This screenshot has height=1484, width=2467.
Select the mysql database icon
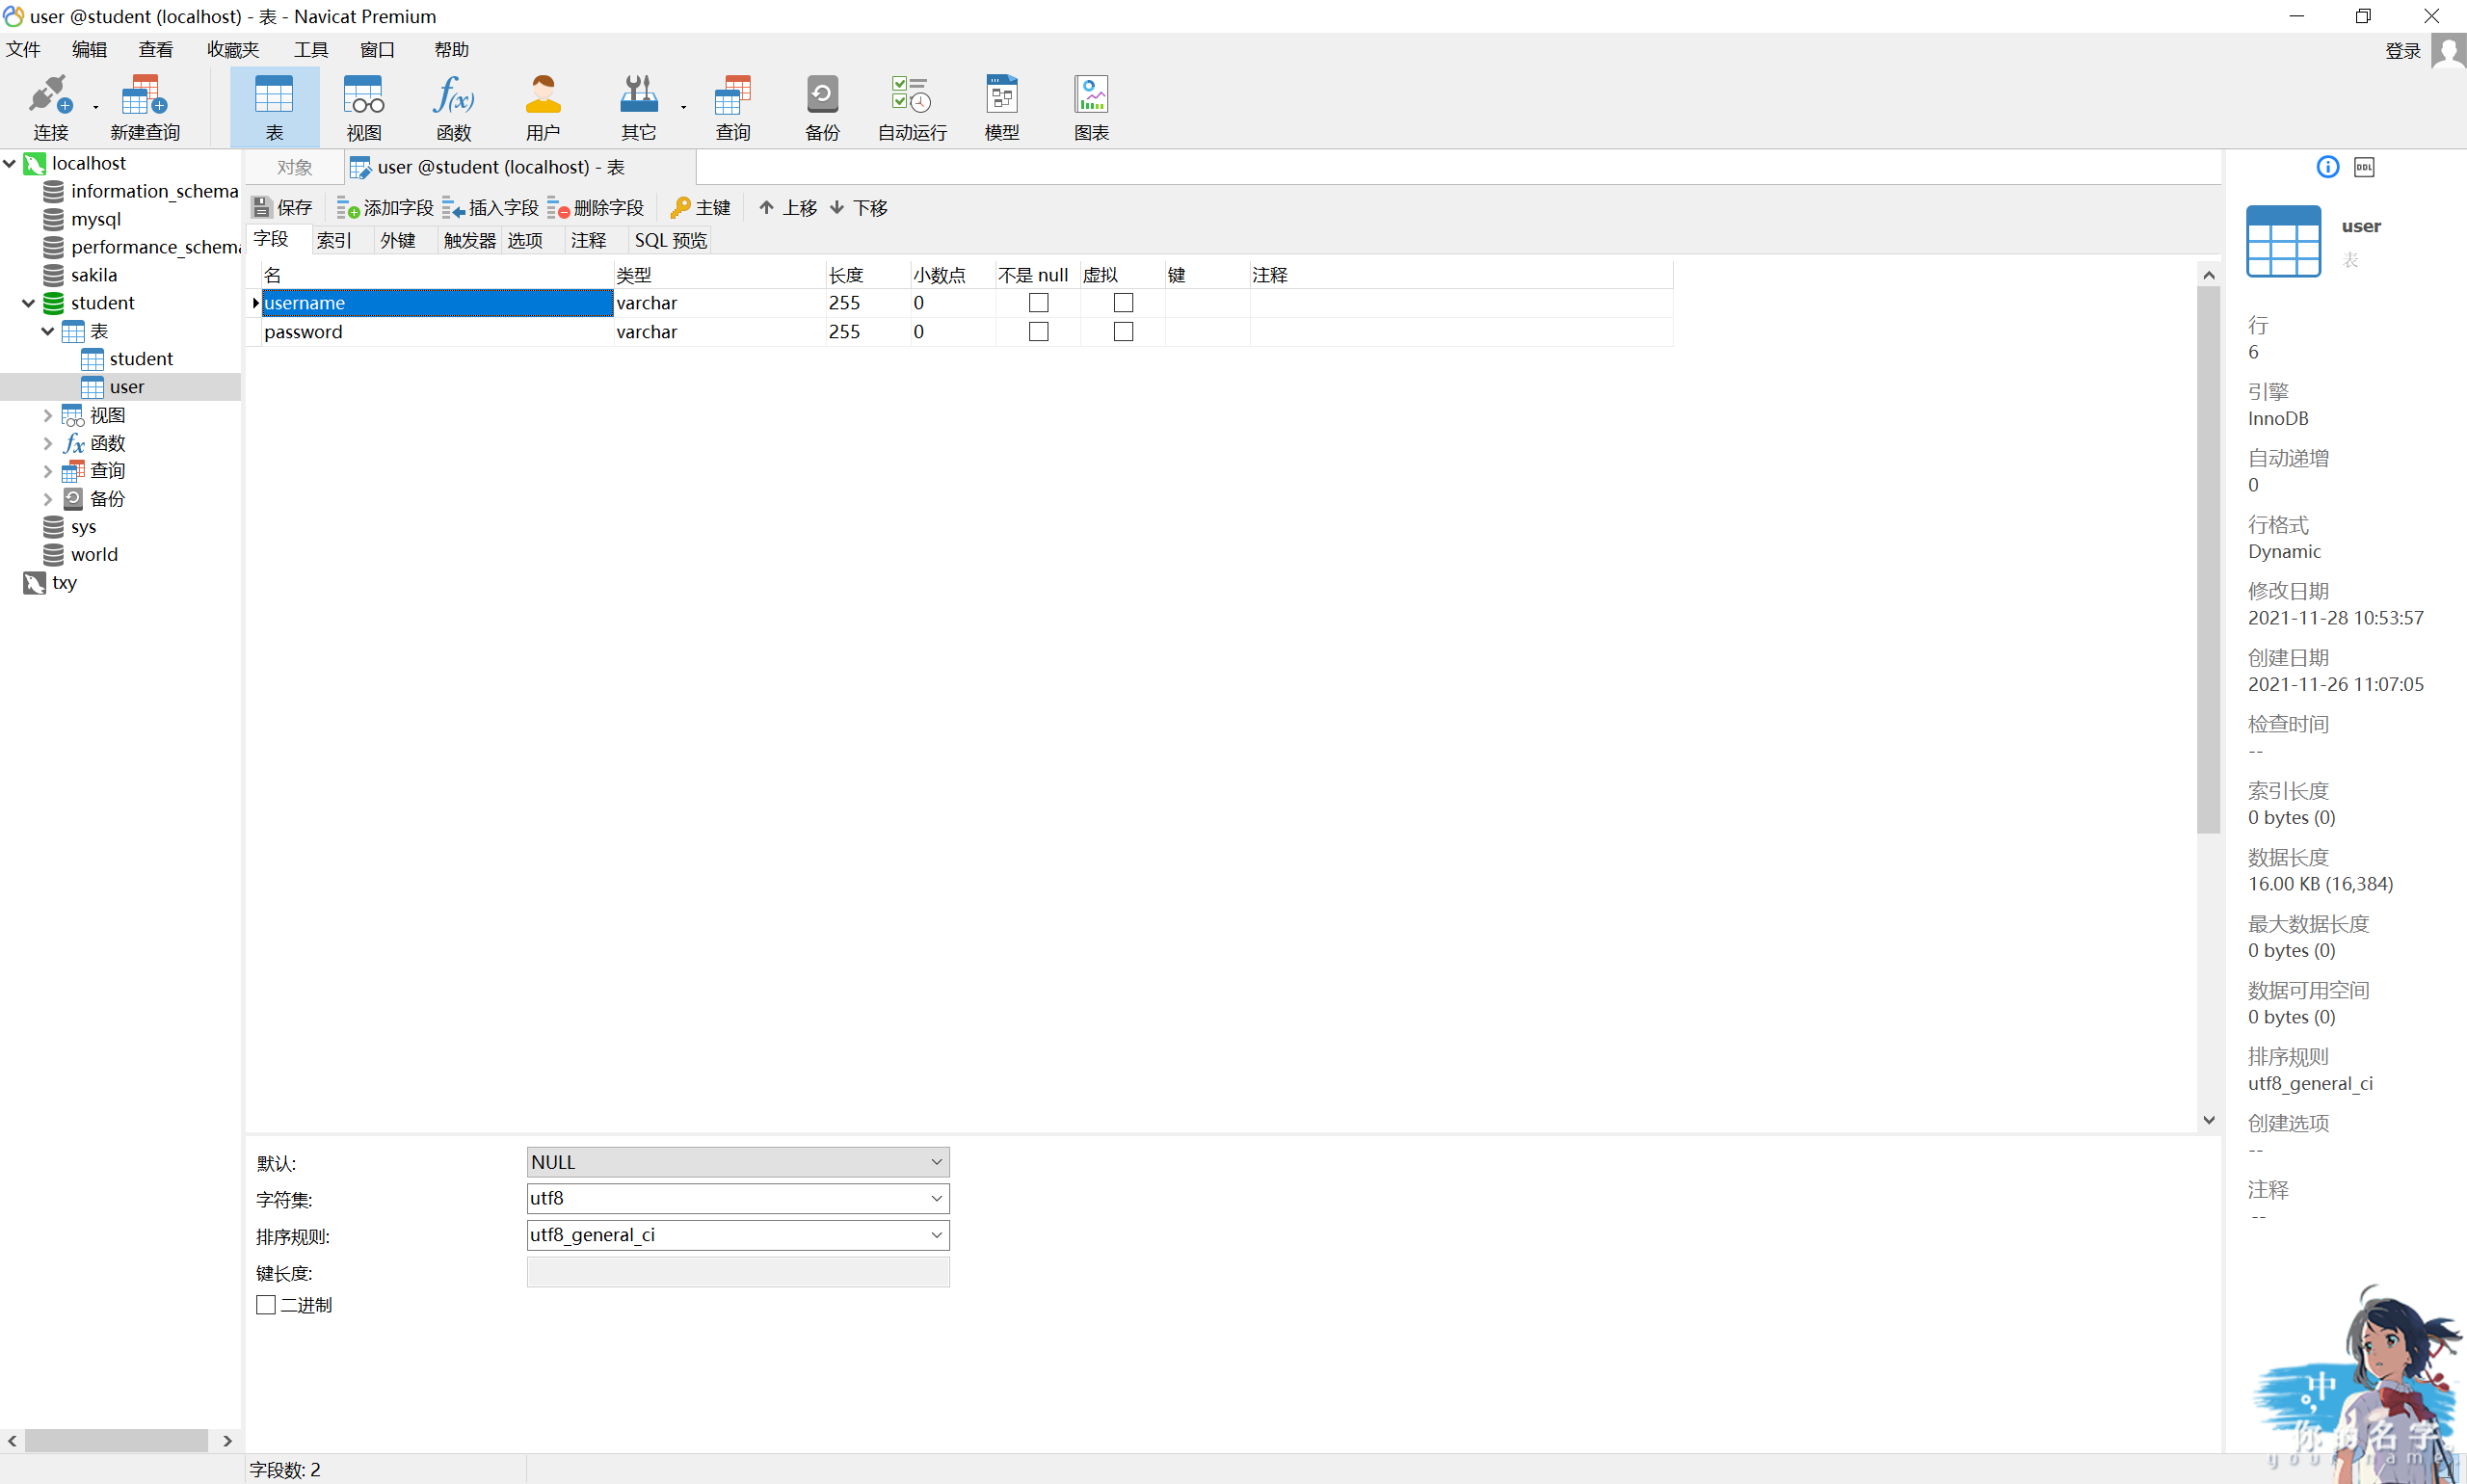(54, 219)
